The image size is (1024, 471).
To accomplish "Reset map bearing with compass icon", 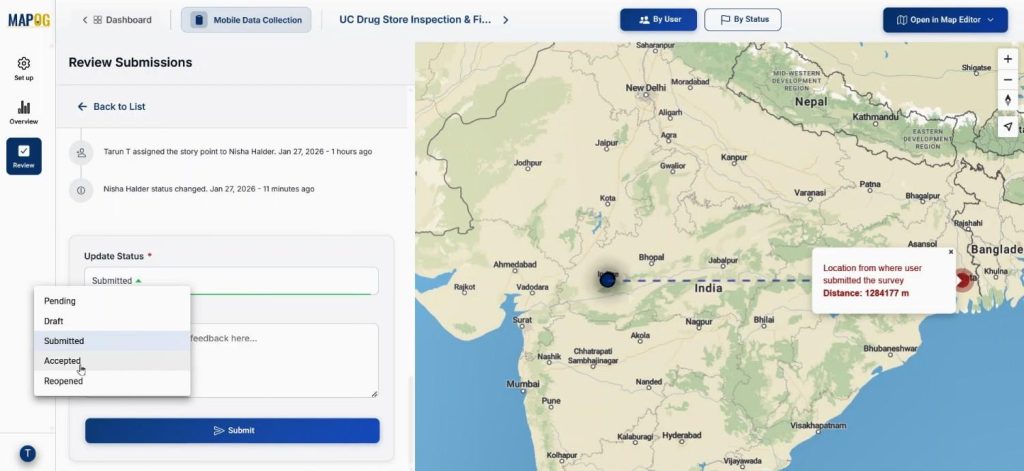I will point(1008,101).
